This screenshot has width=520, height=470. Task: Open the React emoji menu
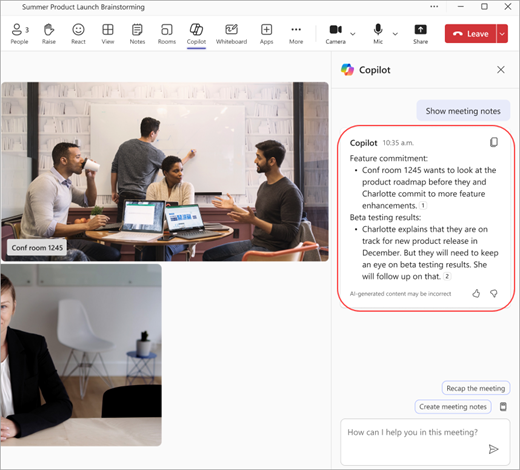coord(78,34)
